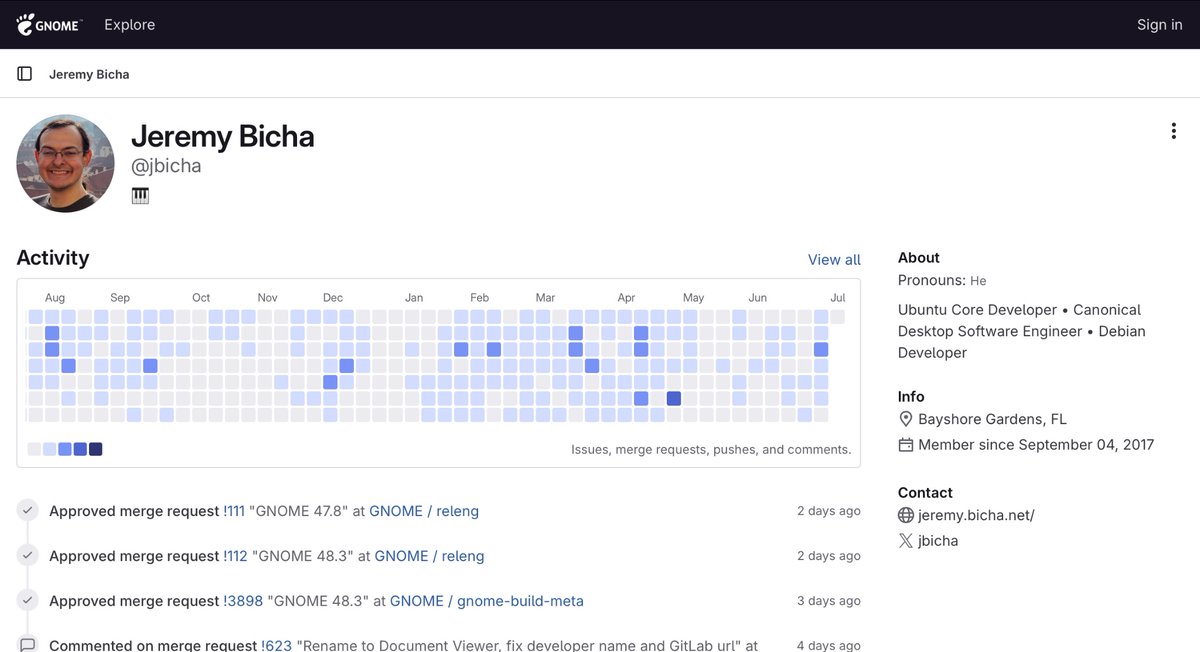Click the Aug month label in calendar
The image size is (1200, 652).
[55, 298]
